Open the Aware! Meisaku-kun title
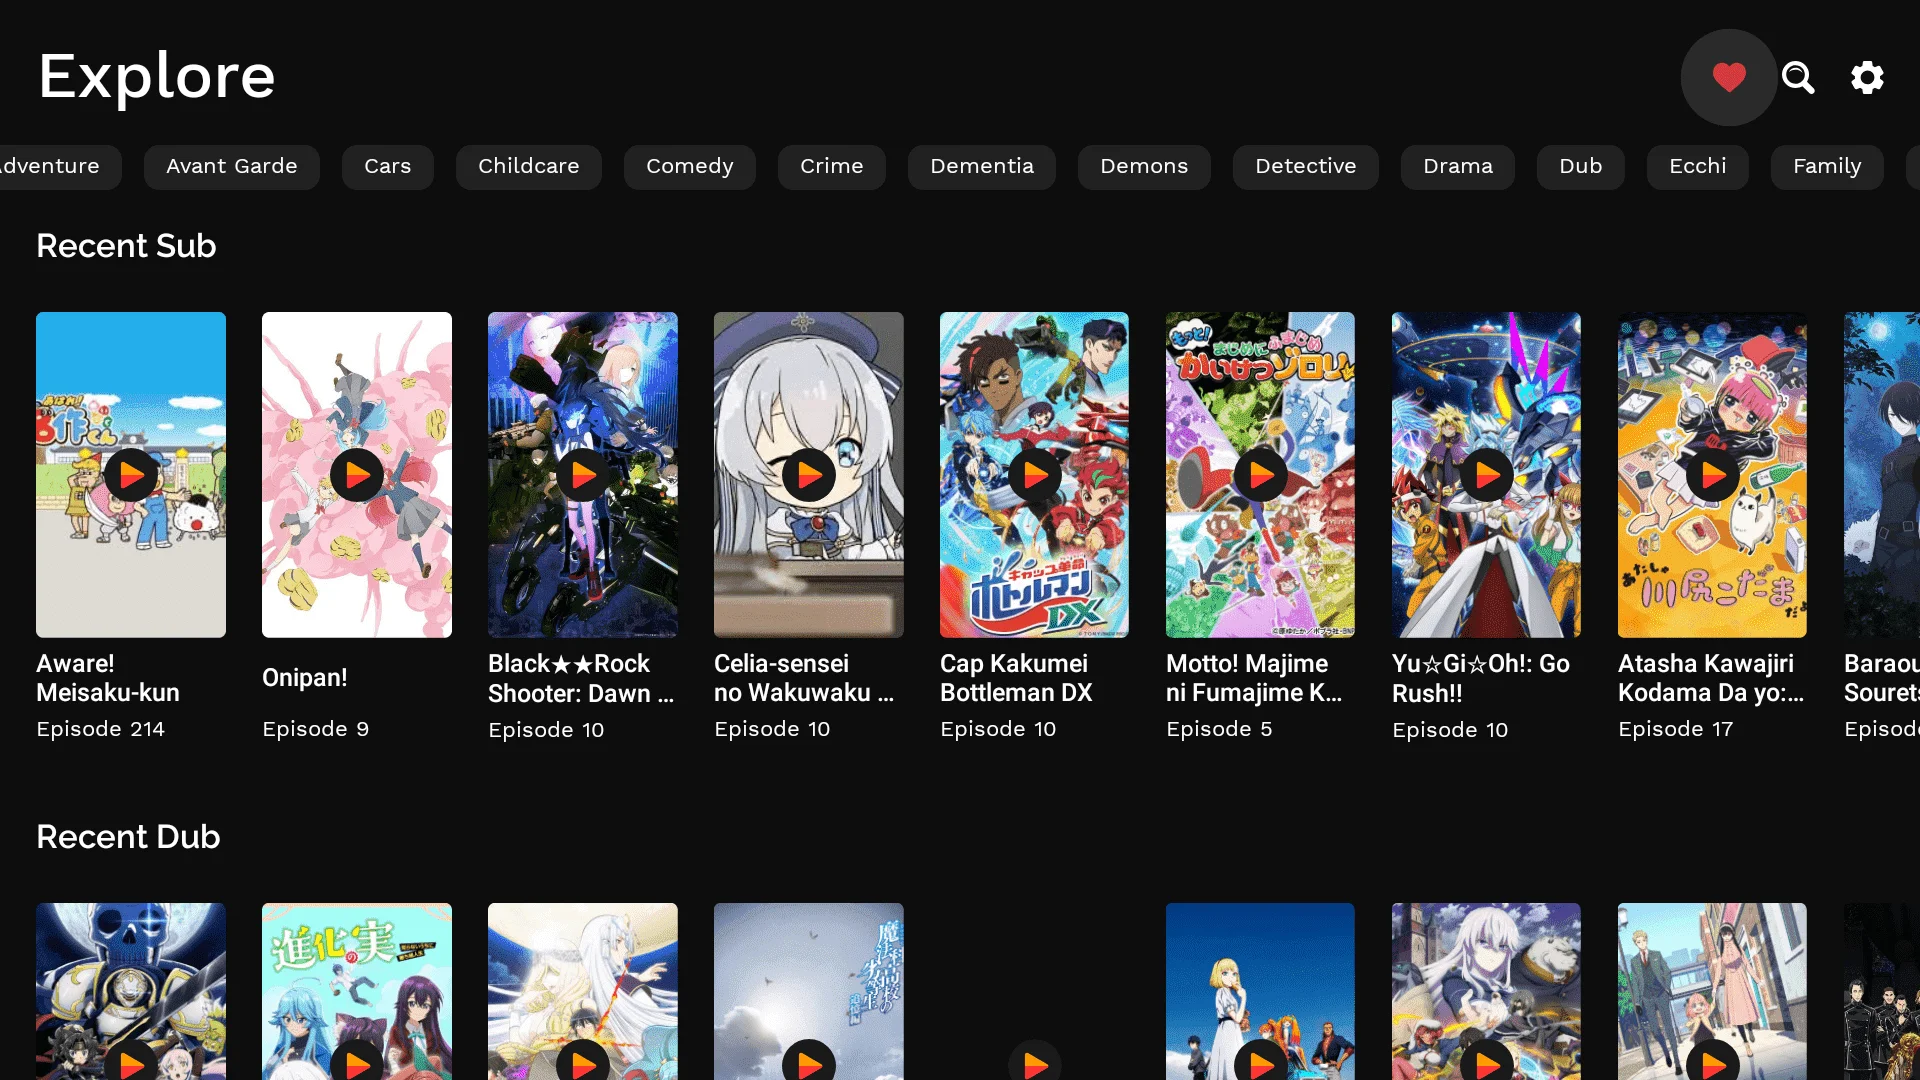The image size is (1920, 1080). (x=108, y=678)
